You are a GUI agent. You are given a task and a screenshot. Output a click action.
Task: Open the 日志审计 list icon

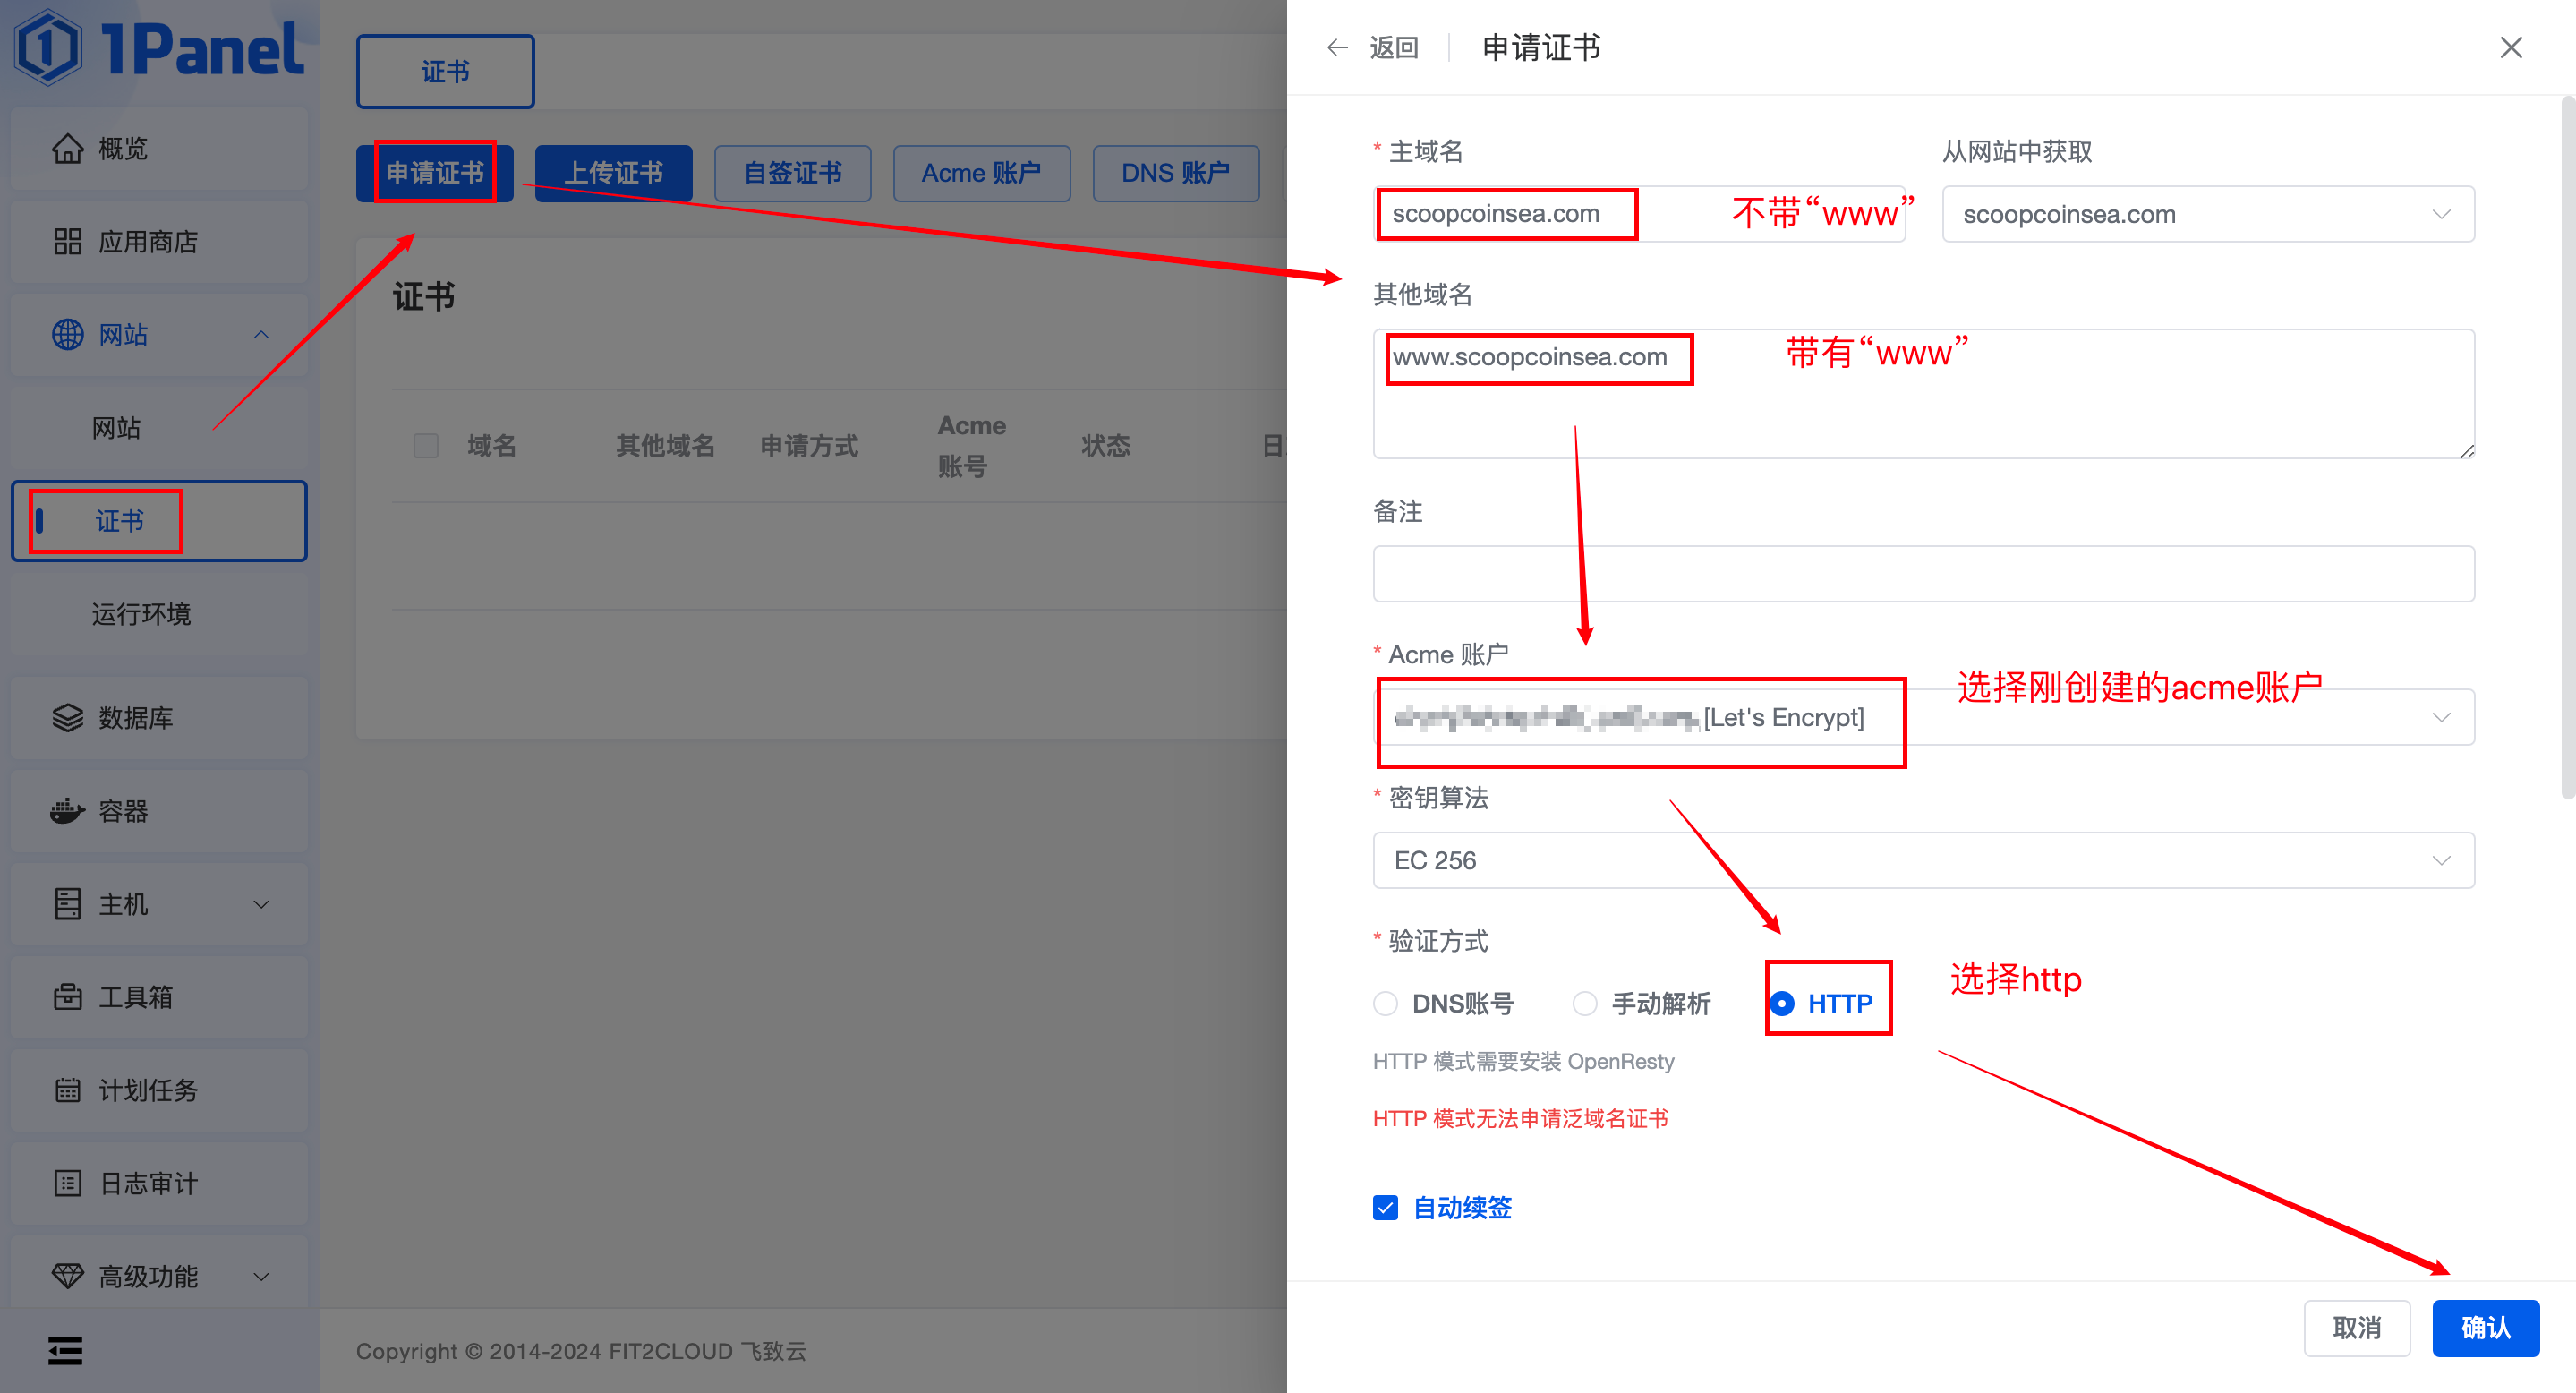(x=67, y=1184)
